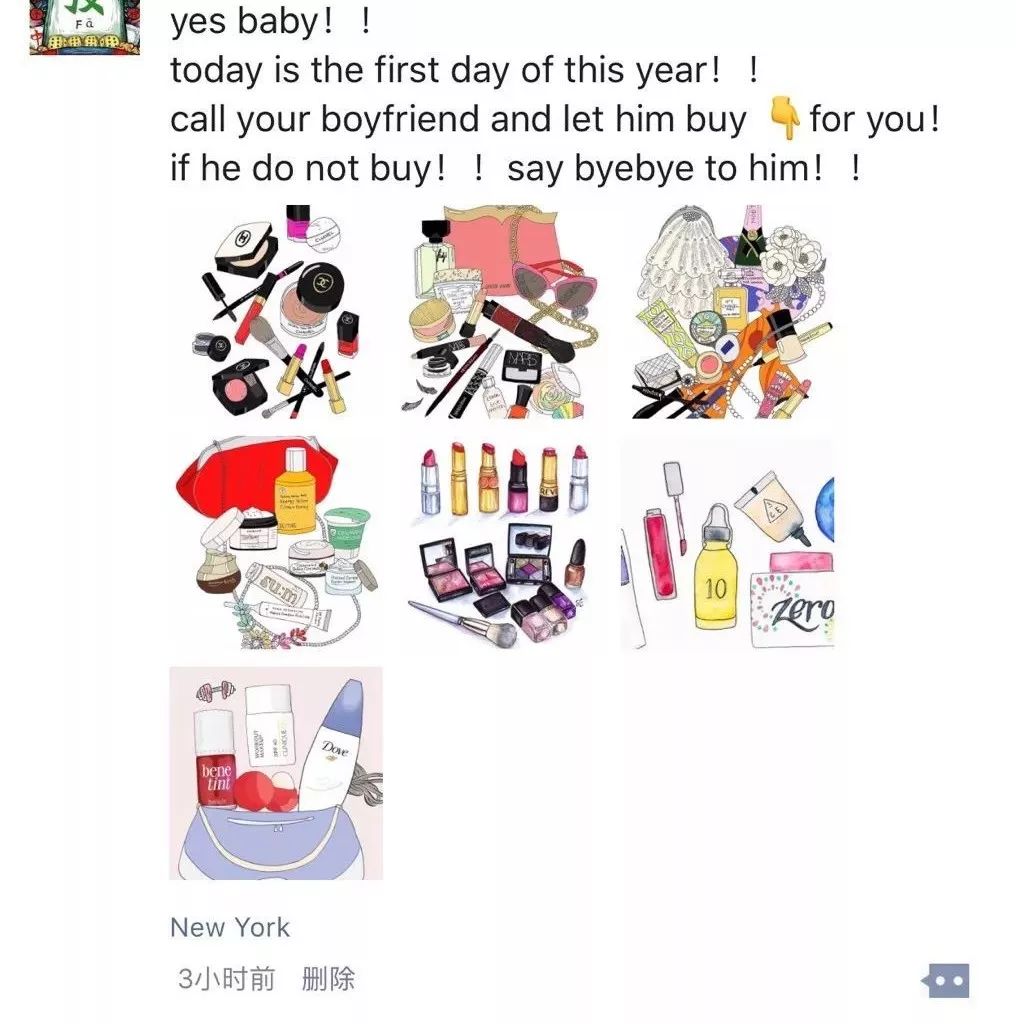Tap the 3小时前 timestamp
Screen dimensions: 1016x1024
227,979
